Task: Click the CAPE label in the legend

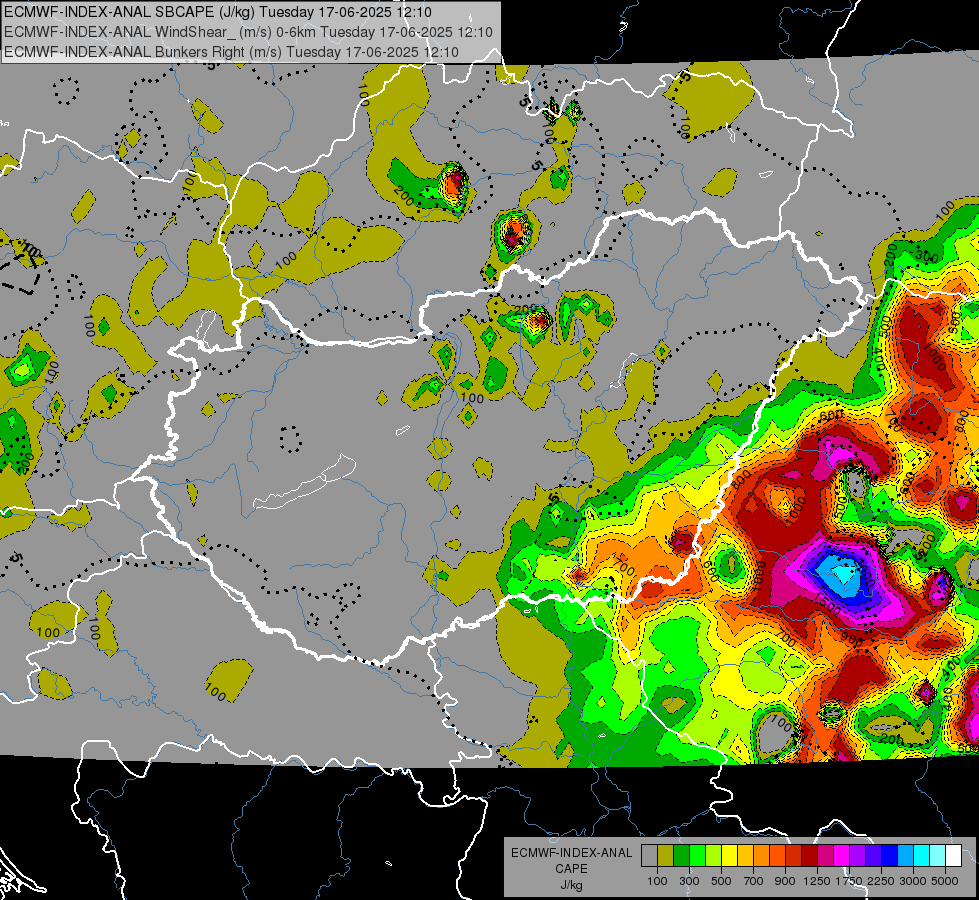Action: pyautogui.click(x=571, y=869)
